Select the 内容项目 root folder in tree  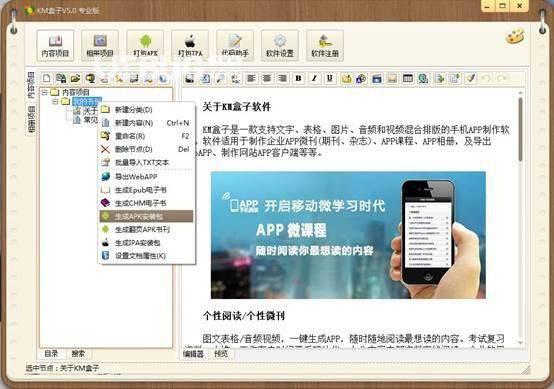[x=76, y=93]
